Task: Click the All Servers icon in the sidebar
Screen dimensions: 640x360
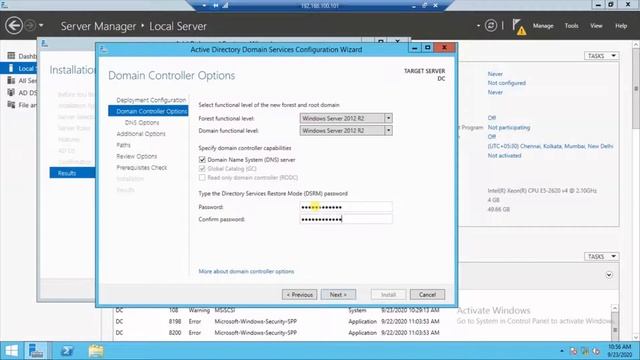Action: [11, 80]
